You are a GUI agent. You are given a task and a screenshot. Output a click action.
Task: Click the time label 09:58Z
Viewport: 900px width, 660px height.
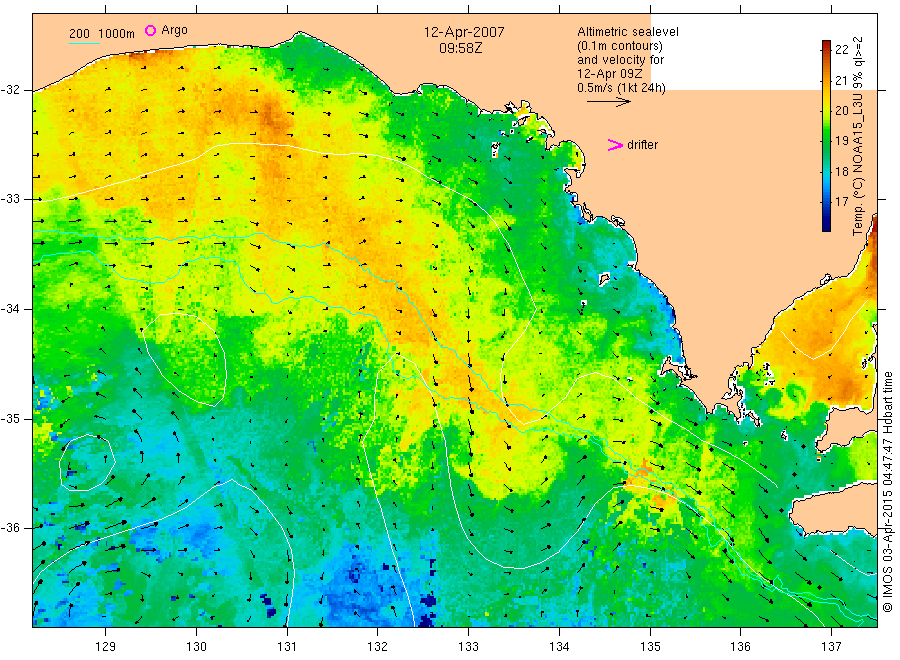click(x=461, y=48)
